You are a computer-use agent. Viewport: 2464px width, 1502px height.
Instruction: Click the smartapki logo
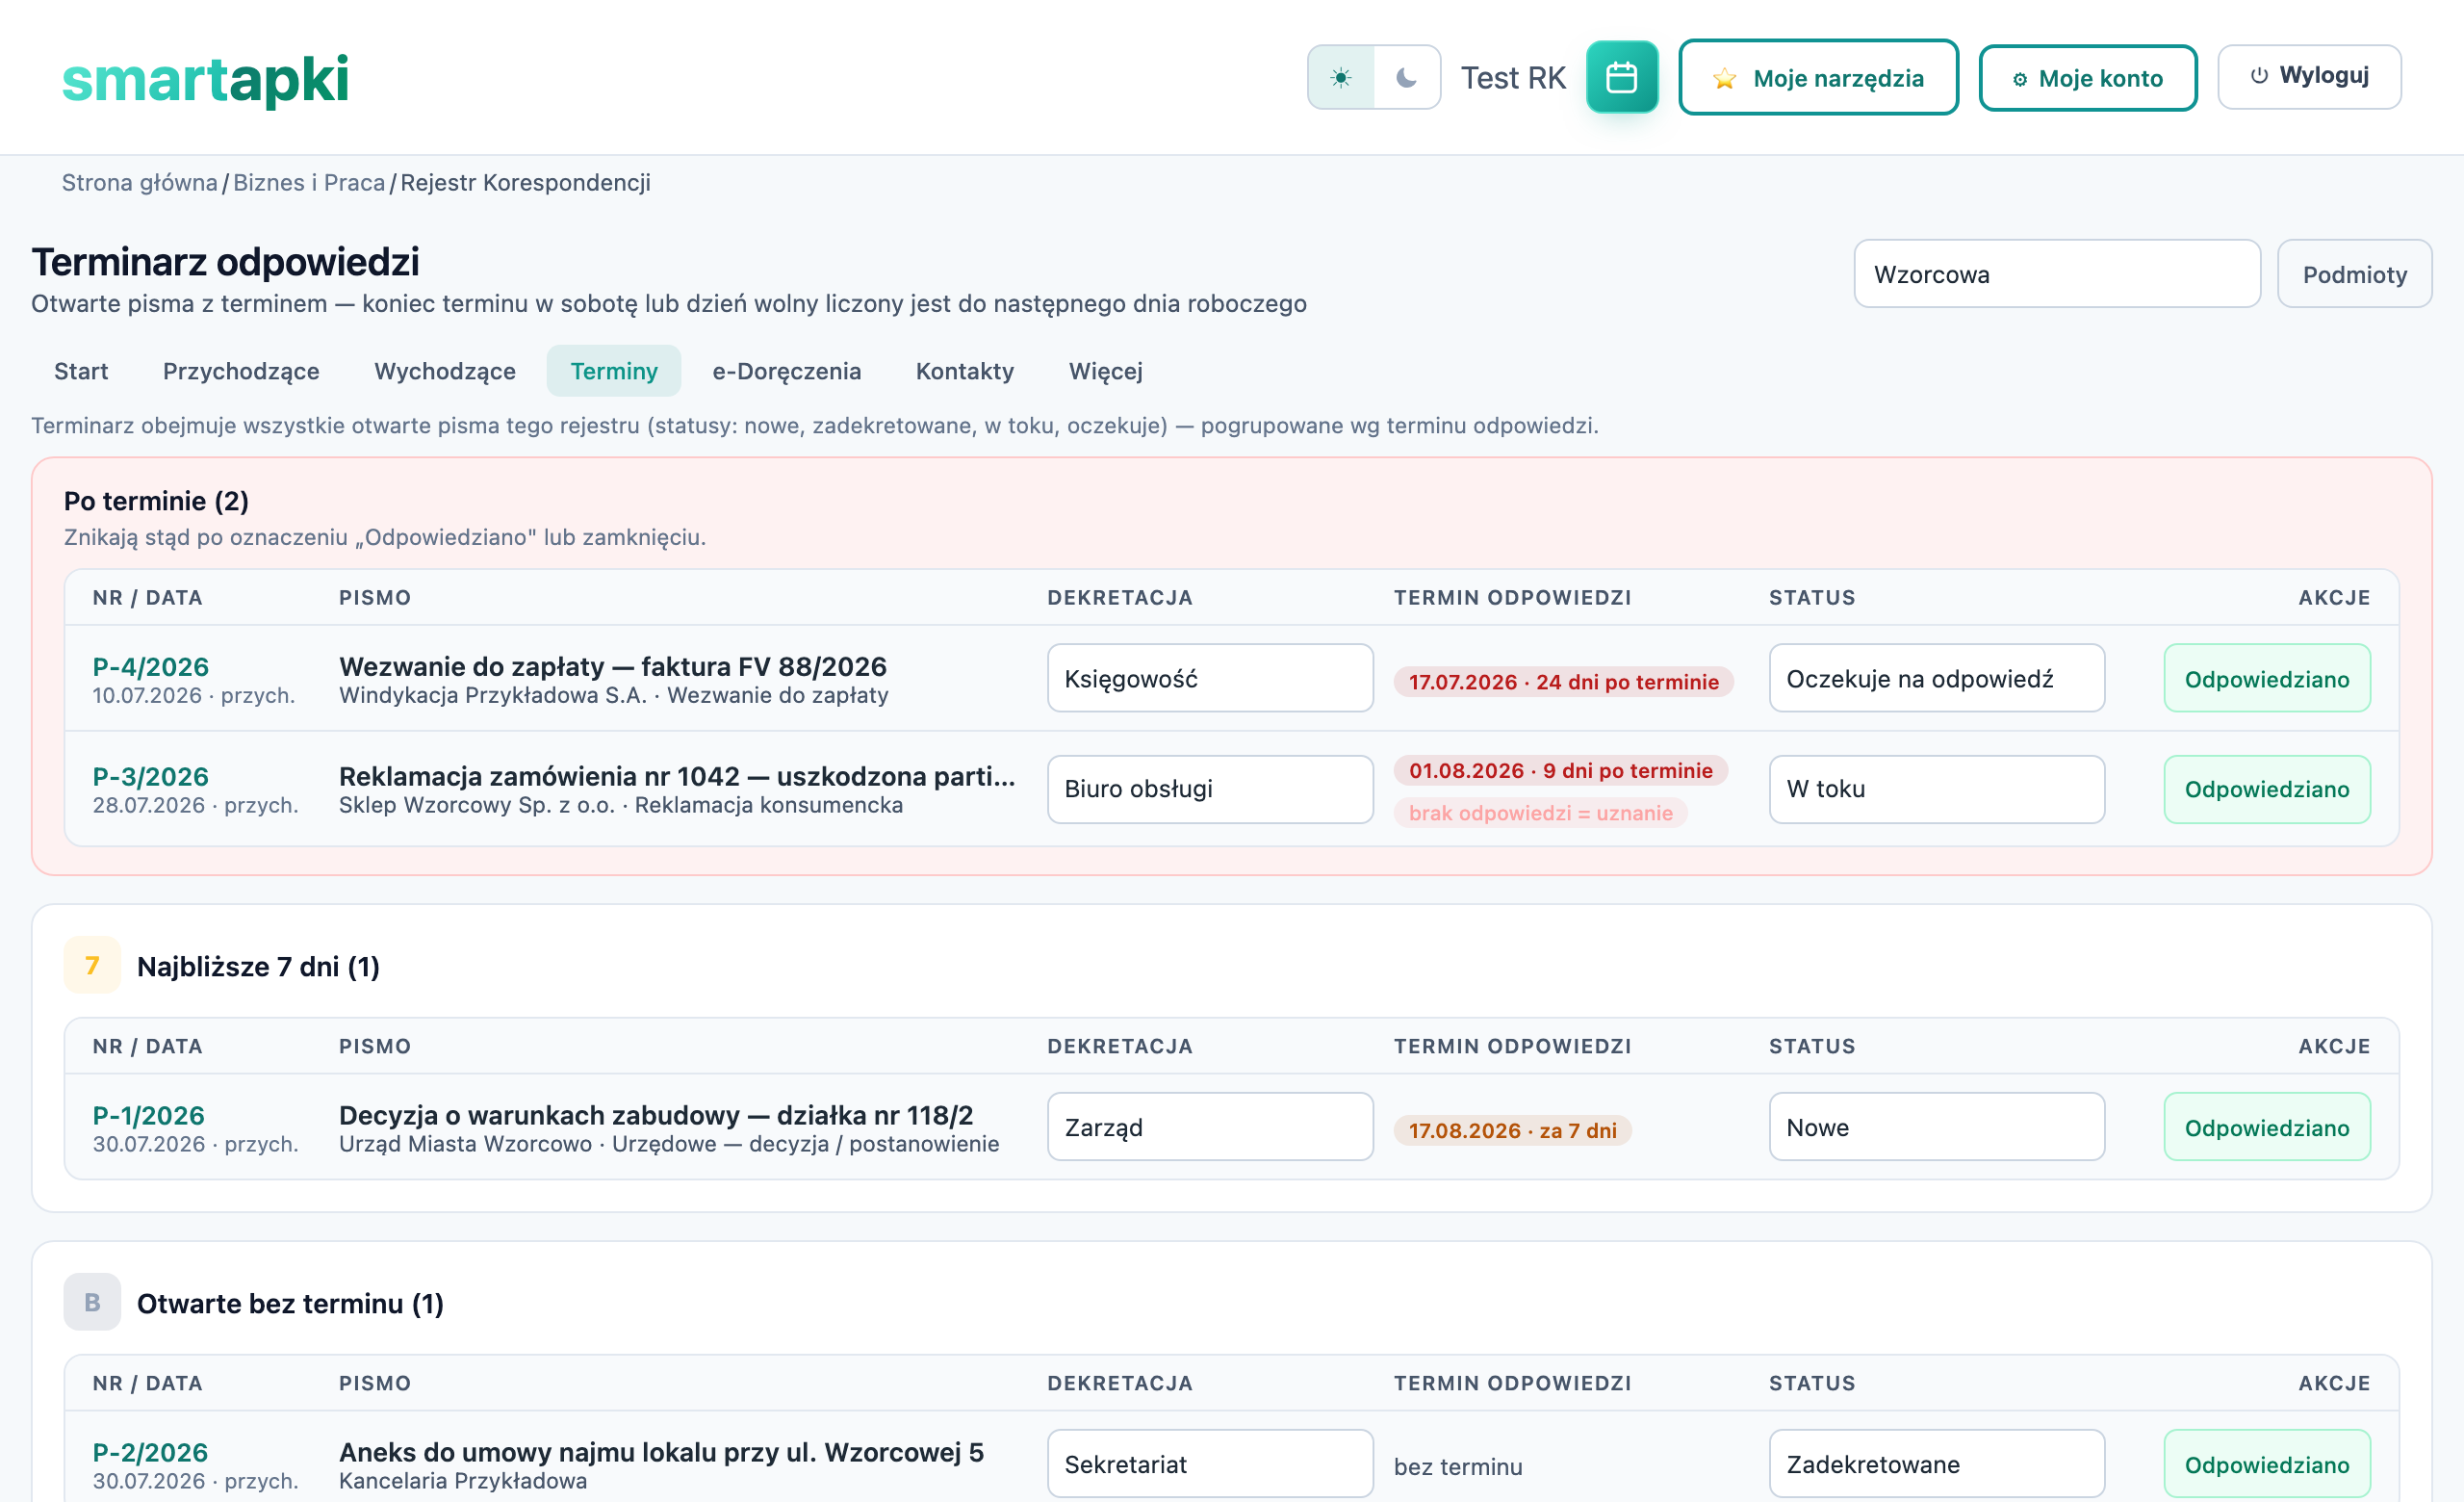click(205, 79)
